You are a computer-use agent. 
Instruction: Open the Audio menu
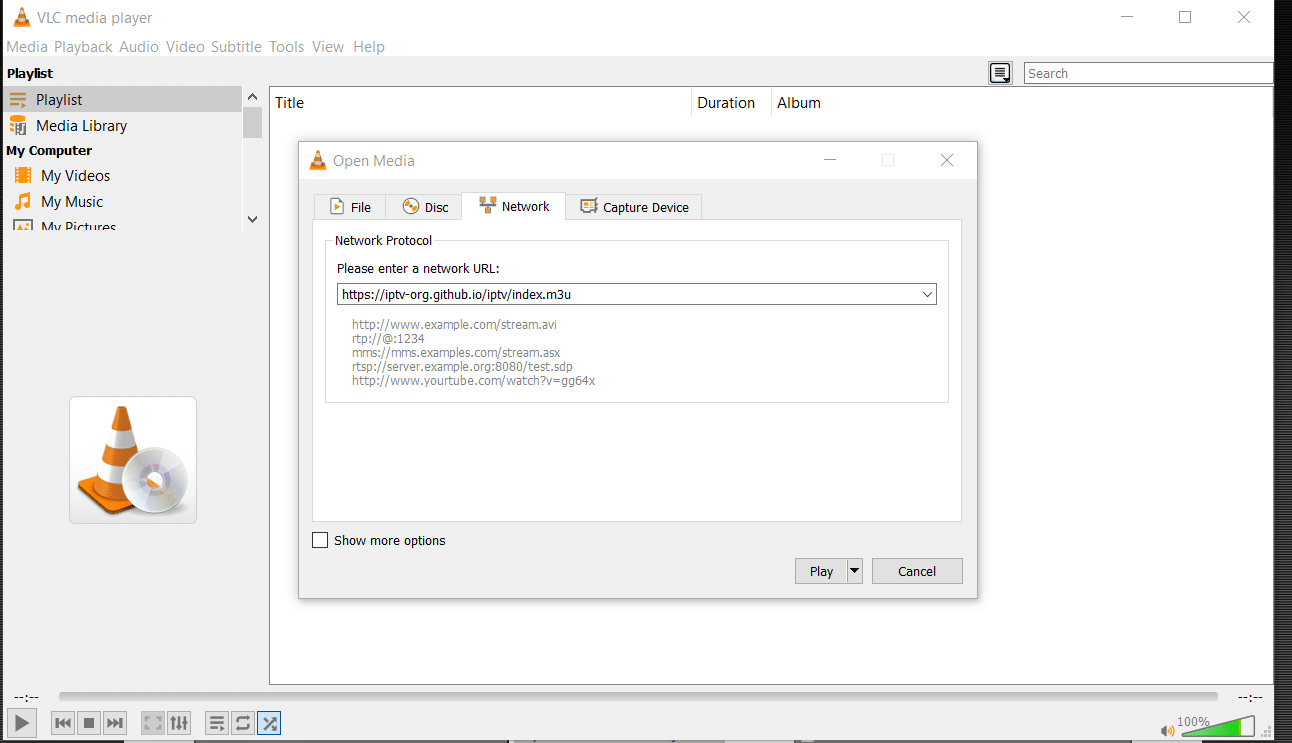tap(139, 47)
